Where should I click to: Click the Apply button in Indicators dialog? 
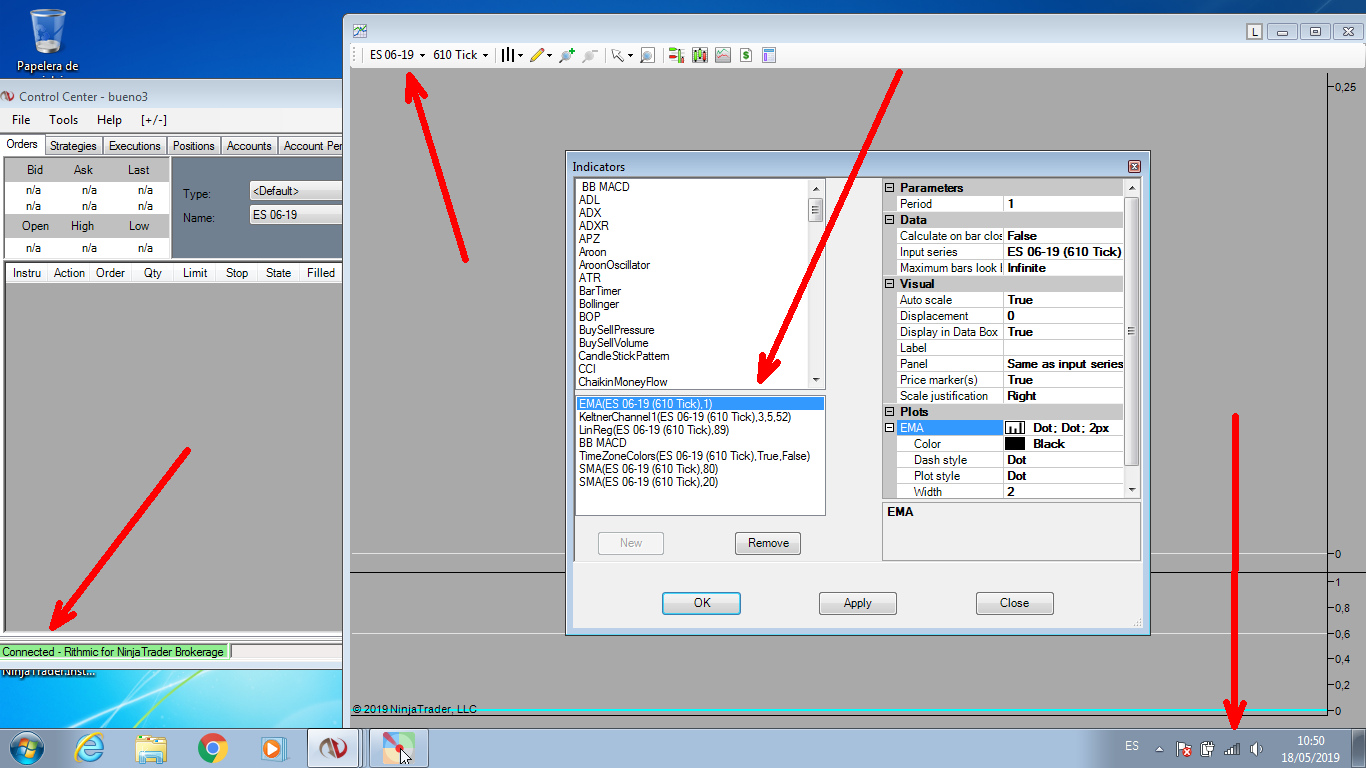coord(857,603)
